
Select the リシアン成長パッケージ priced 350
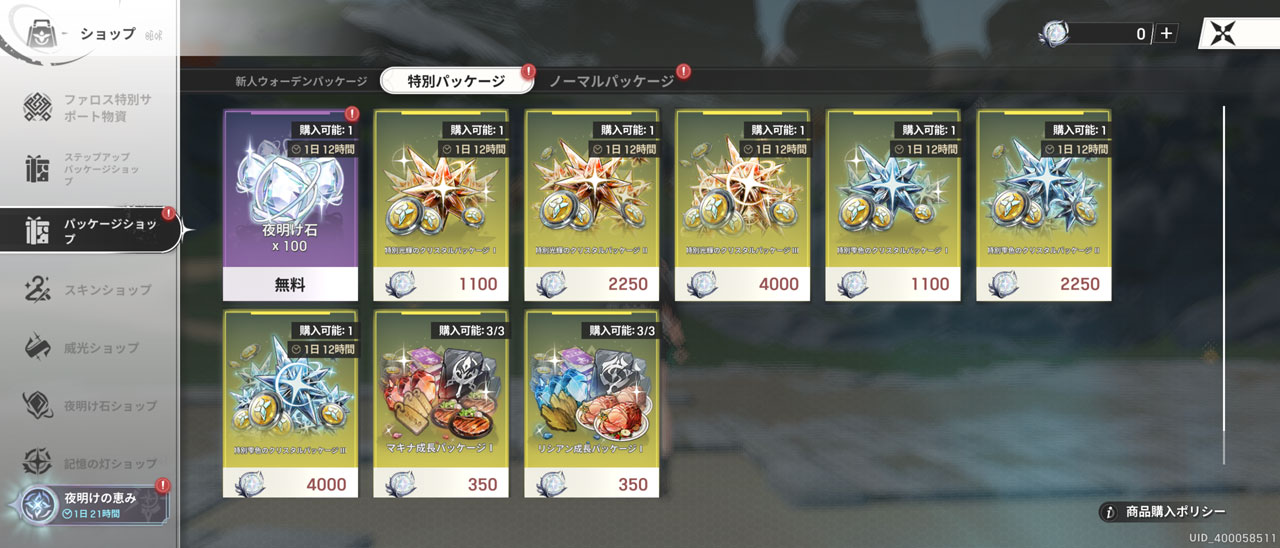pos(592,404)
